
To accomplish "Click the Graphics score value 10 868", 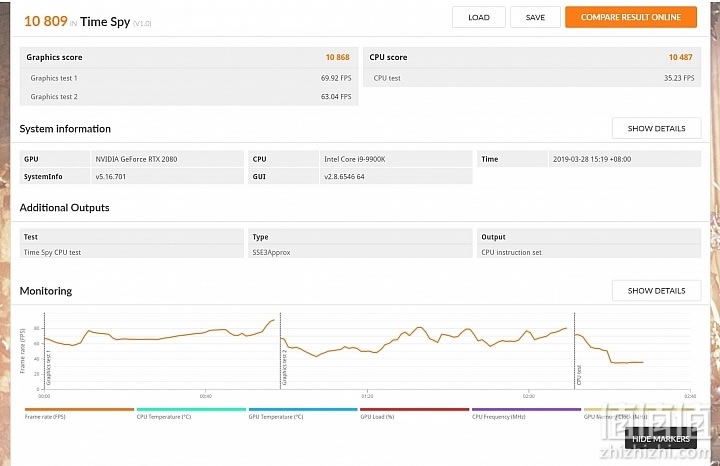I will click(x=338, y=57).
